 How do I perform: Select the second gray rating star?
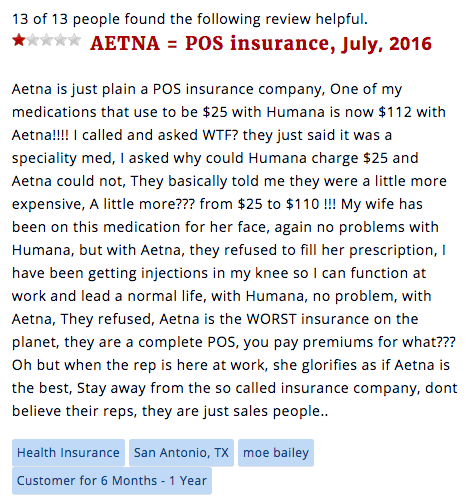(33, 40)
